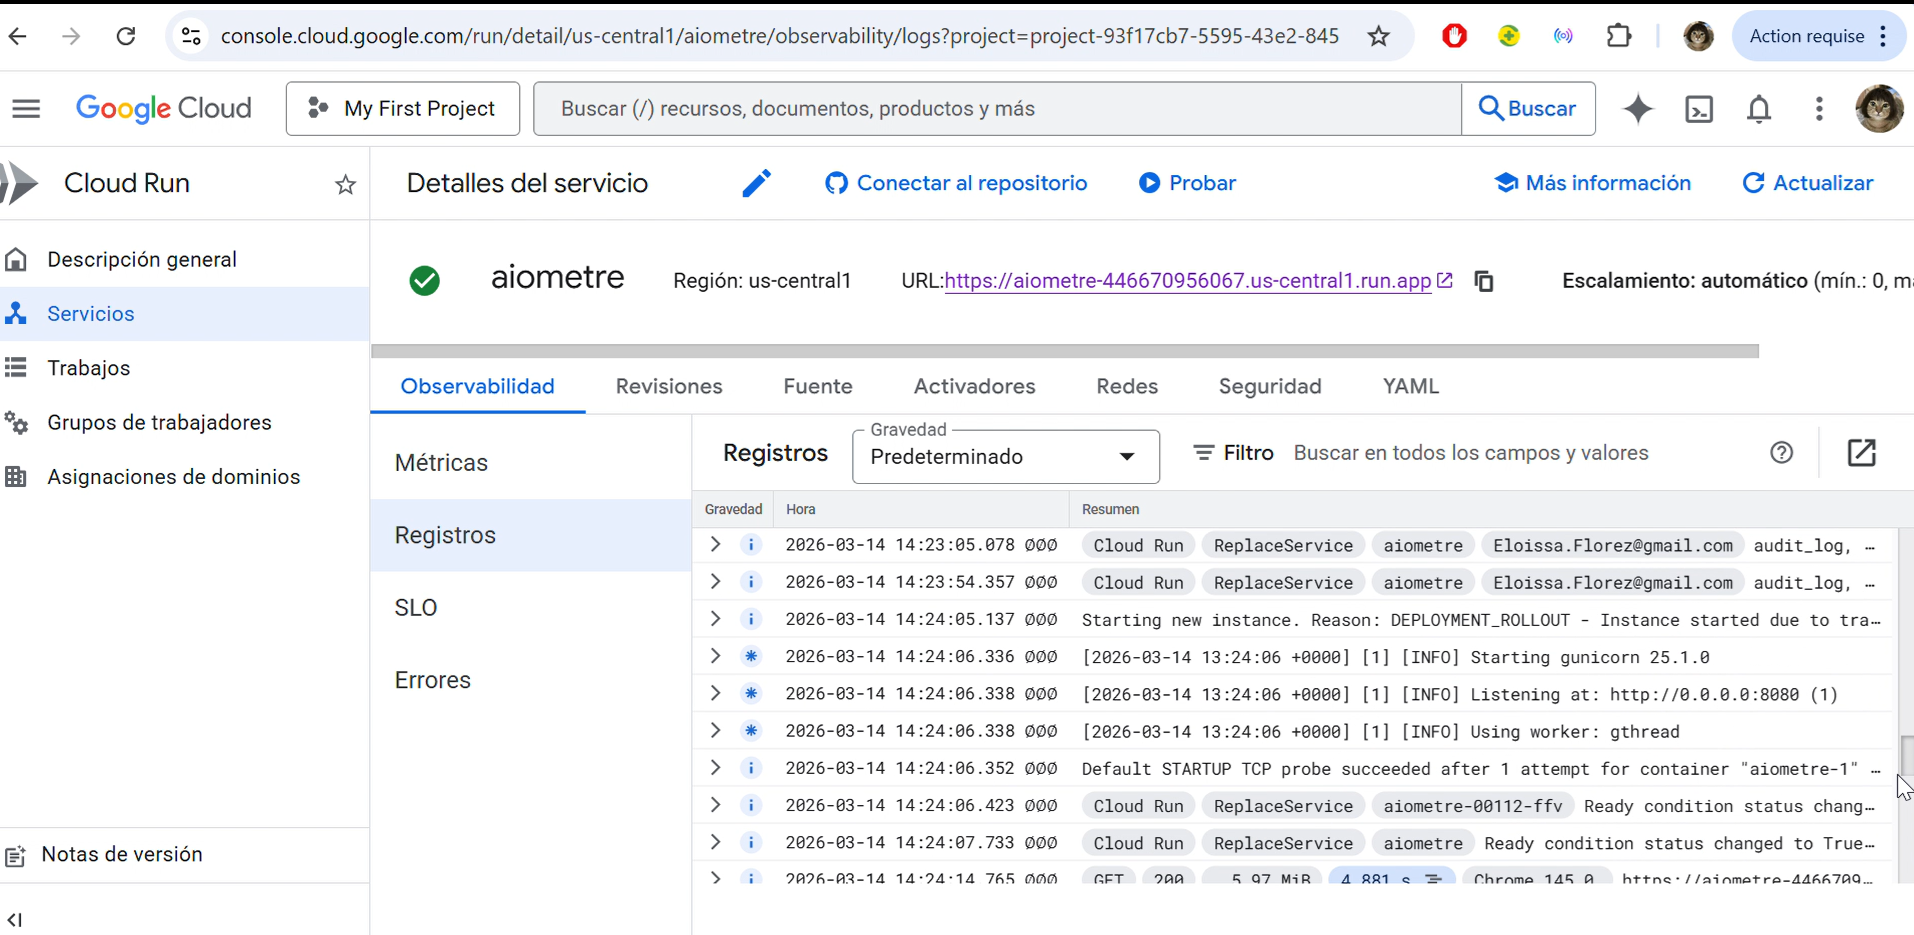This screenshot has height=935, width=1914.
Task: Click the Probar button
Action: (x=1187, y=183)
